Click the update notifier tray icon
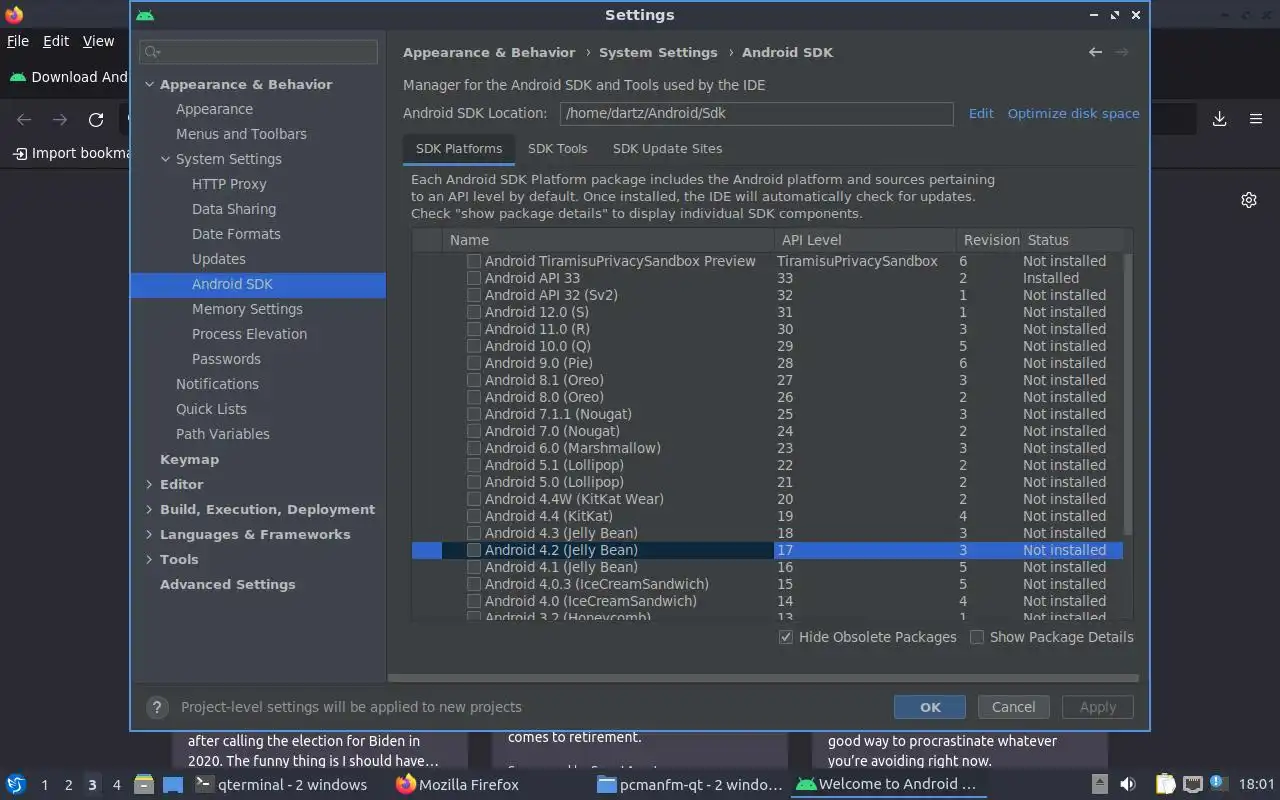Screen dimensions: 1280x800 (x=1217, y=783)
